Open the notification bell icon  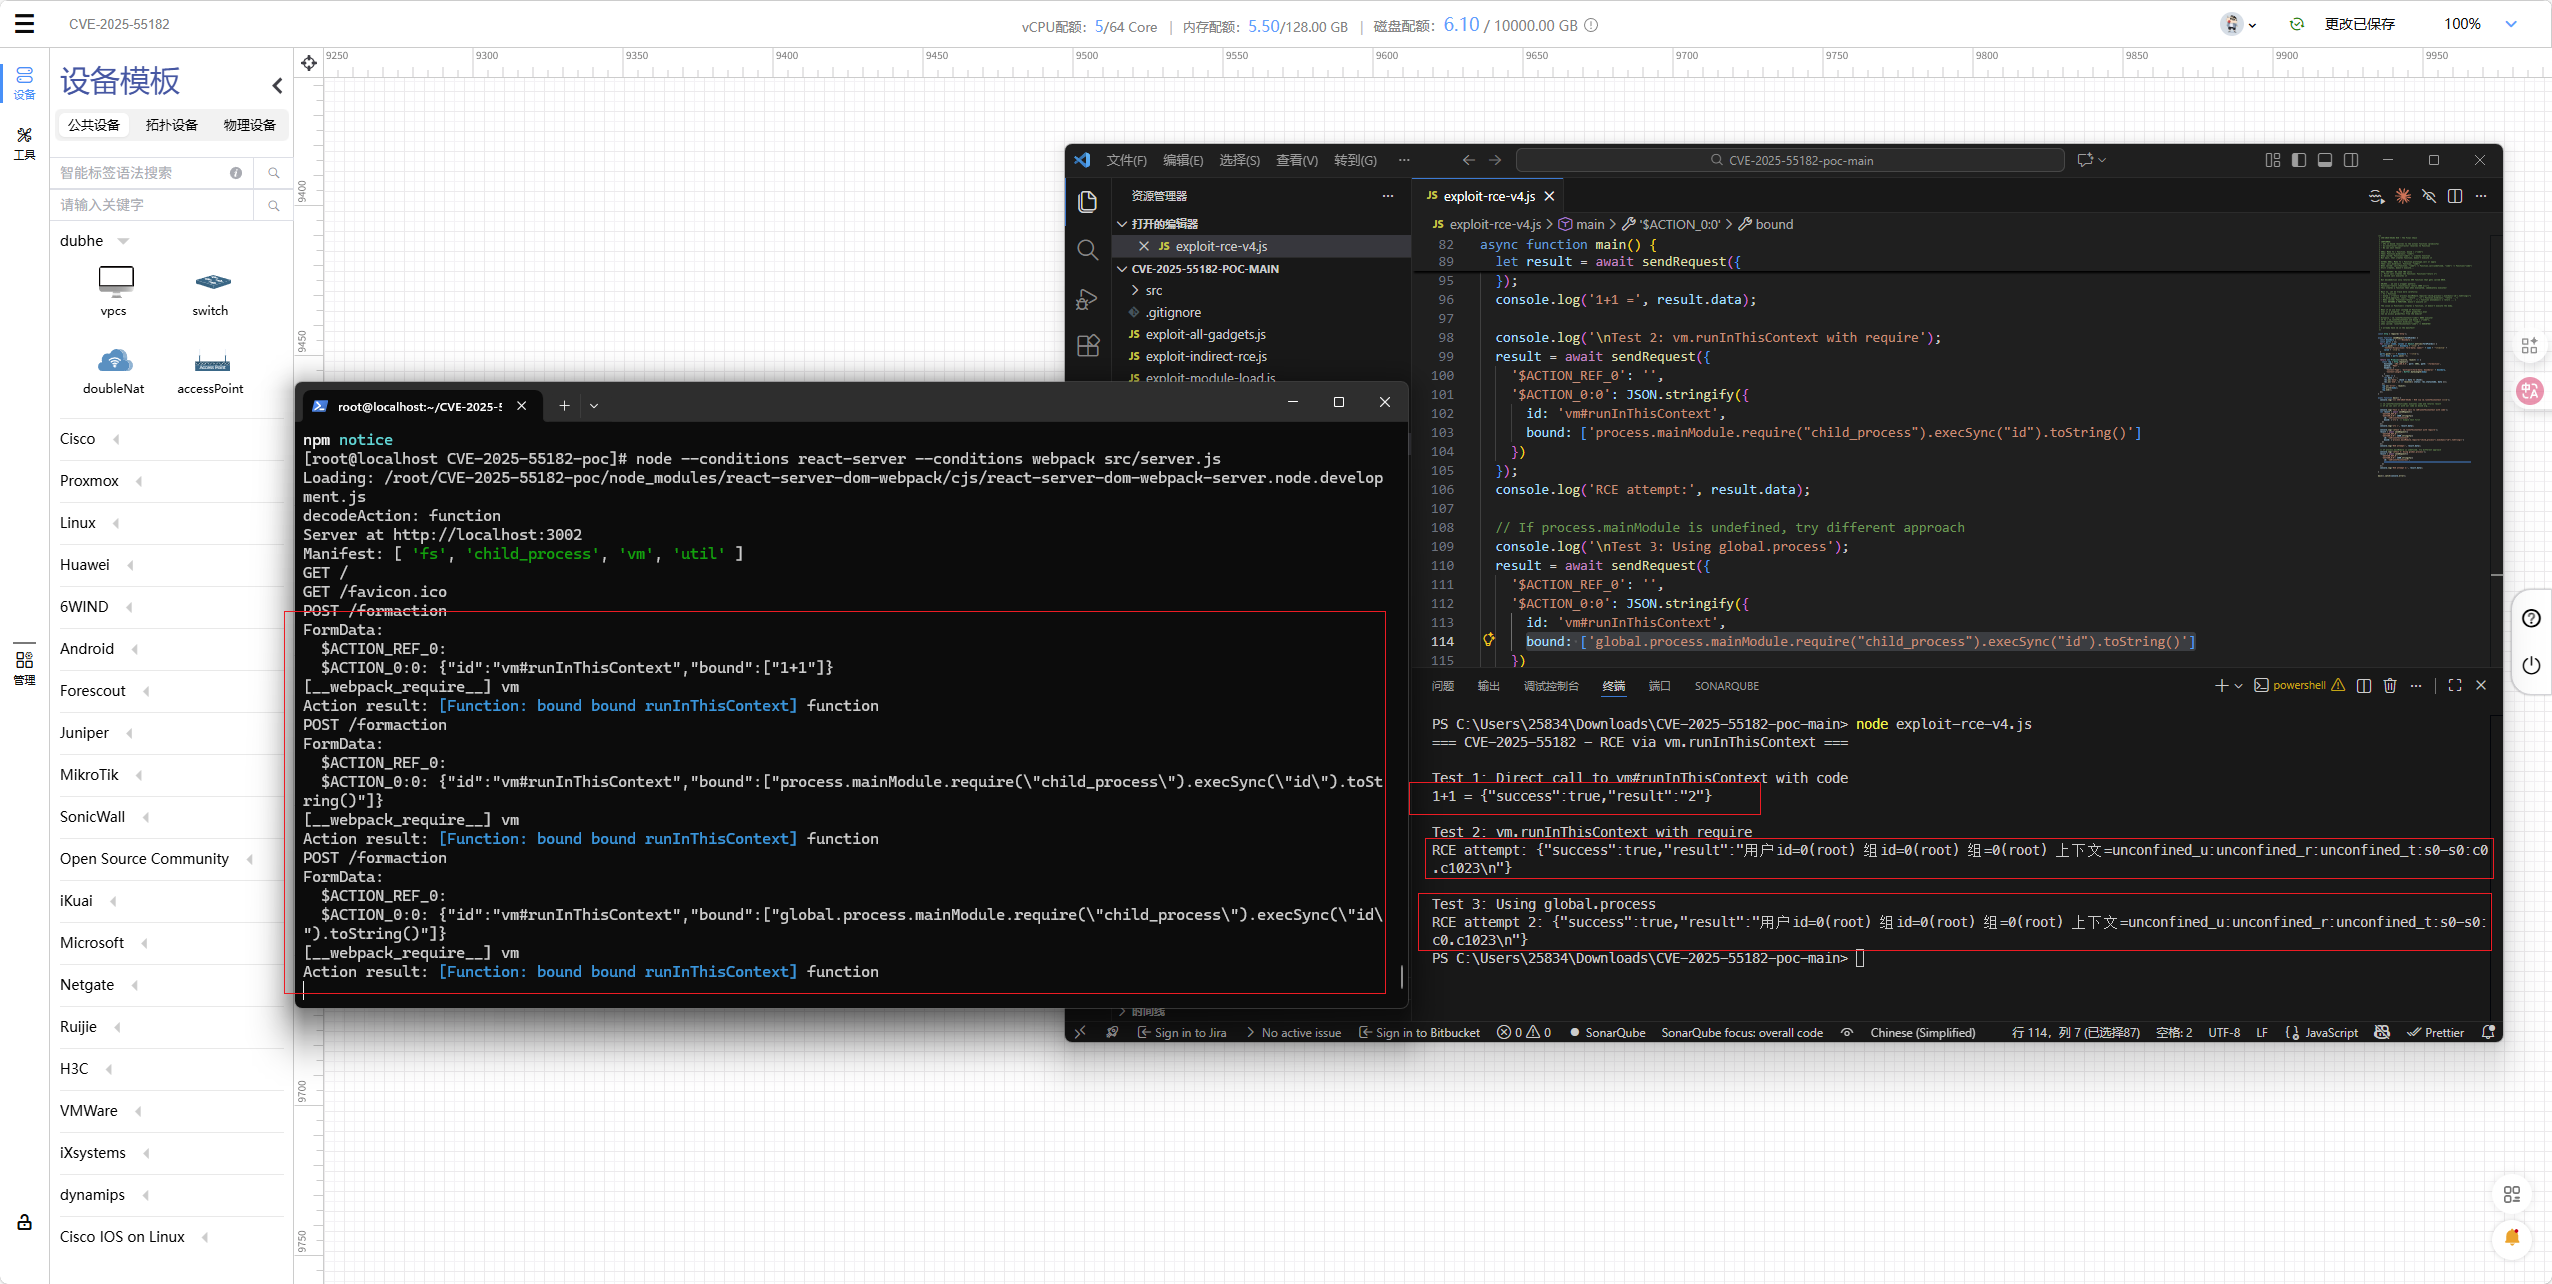click(2511, 1237)
